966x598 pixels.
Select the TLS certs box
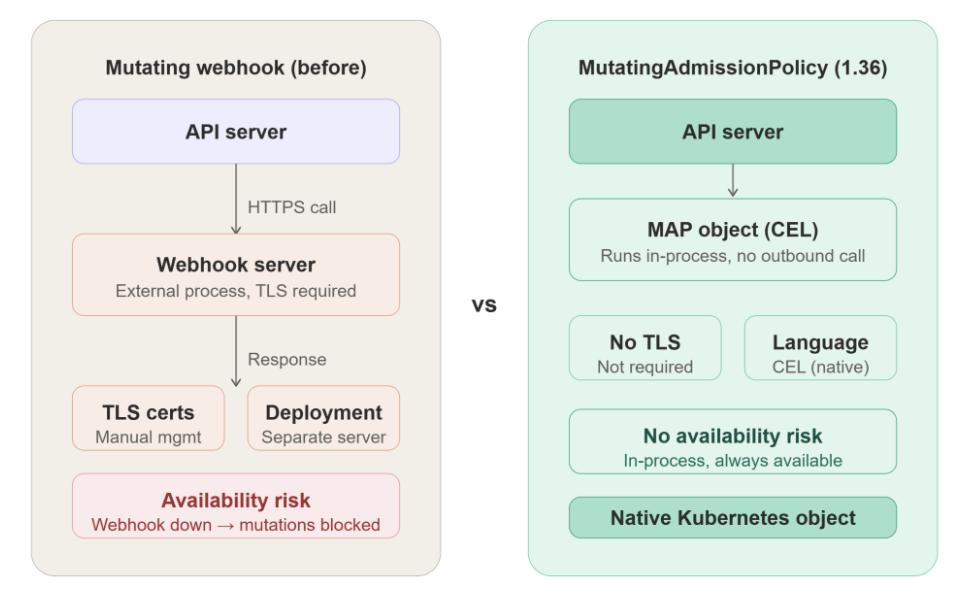148,418
